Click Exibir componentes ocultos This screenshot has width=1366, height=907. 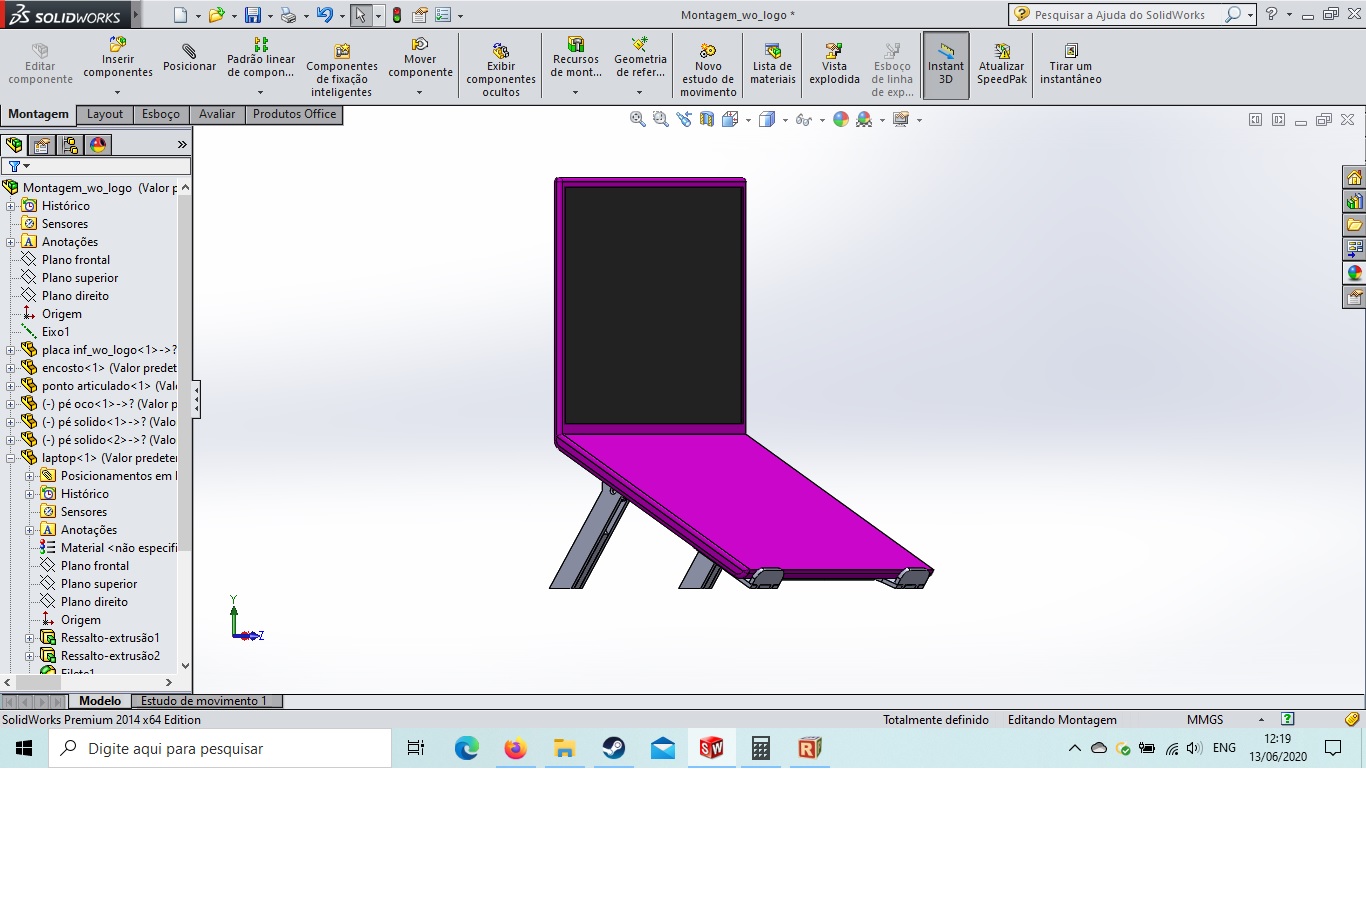[x=501, y=71]
